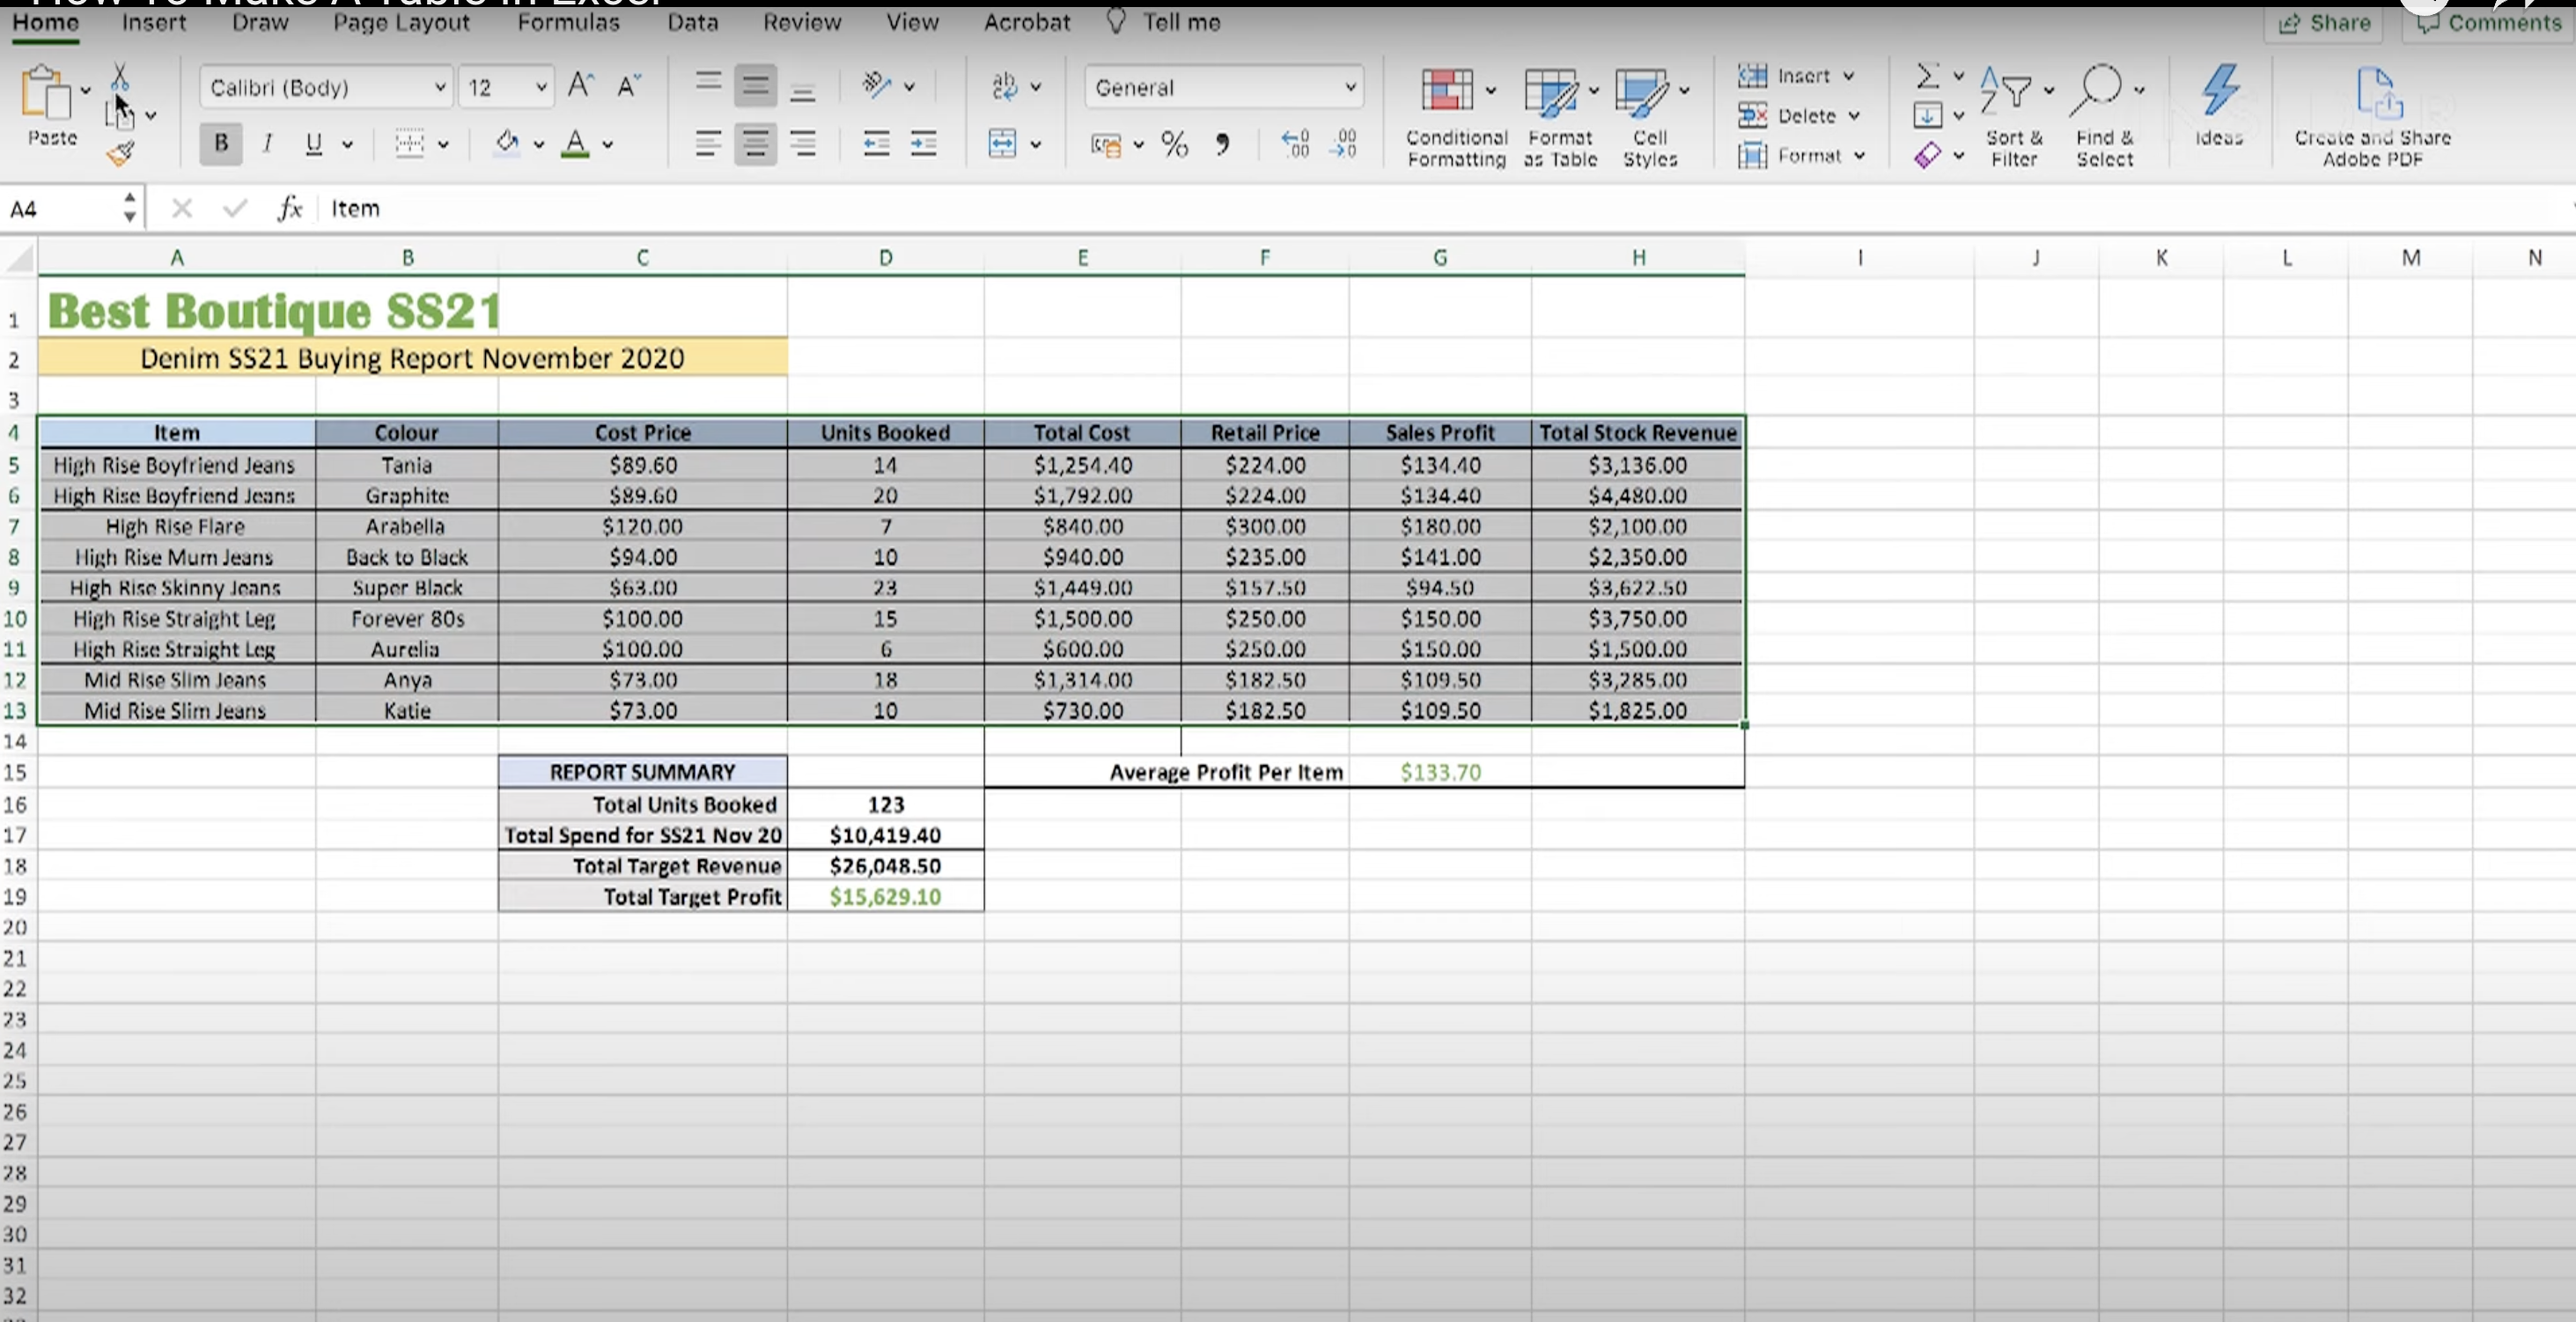Viewport: 2576px width, 1322px height.
Task: Click the Comments button
Action: [2489, 23]
